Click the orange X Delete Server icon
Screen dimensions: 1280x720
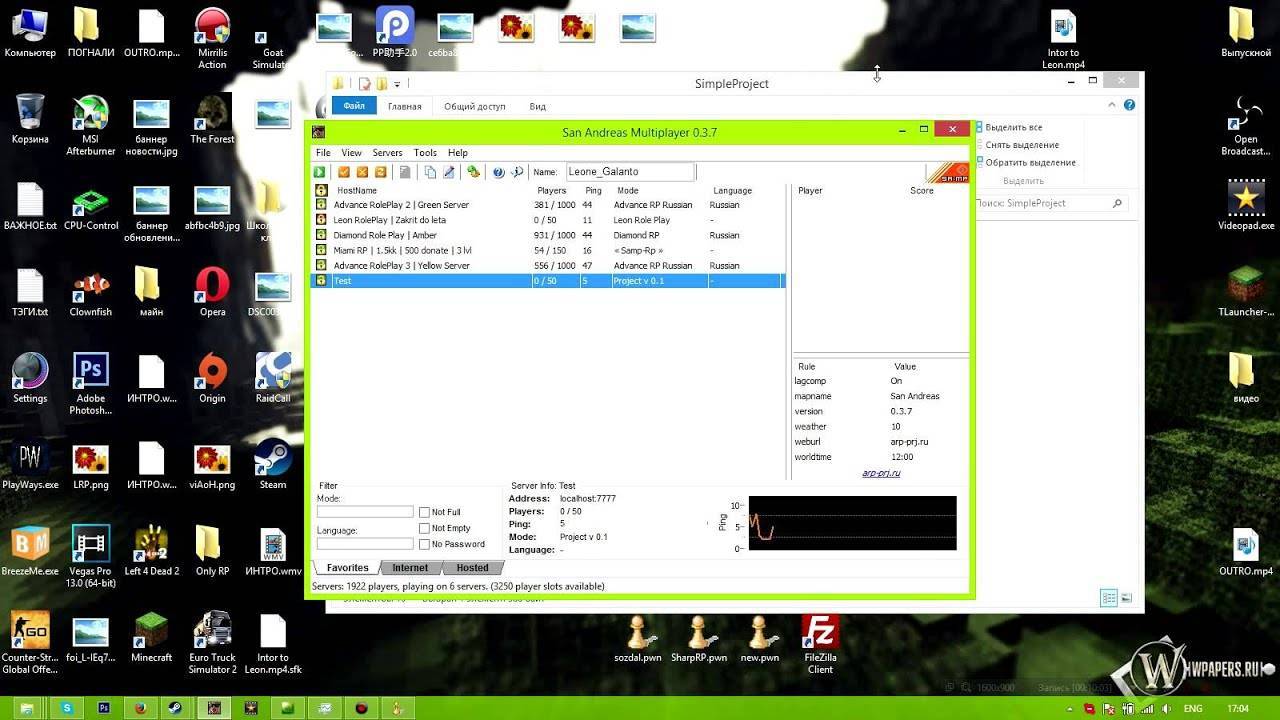tap(362, 172)
